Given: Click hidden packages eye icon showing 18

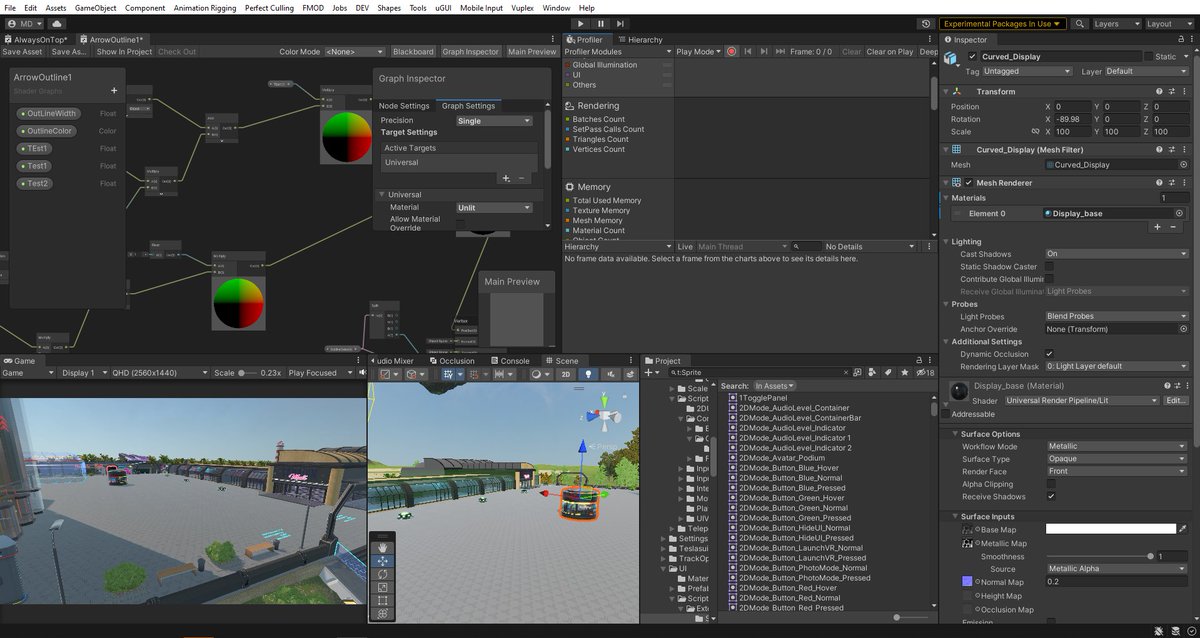Looking at the screenshot, I should click(925, 373).
